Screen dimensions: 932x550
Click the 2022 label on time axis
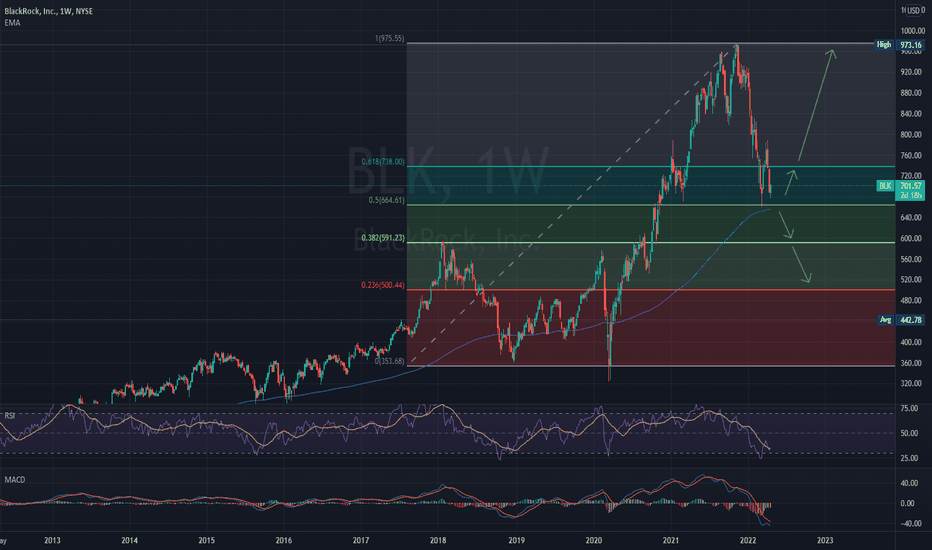[x=747, y=540]
